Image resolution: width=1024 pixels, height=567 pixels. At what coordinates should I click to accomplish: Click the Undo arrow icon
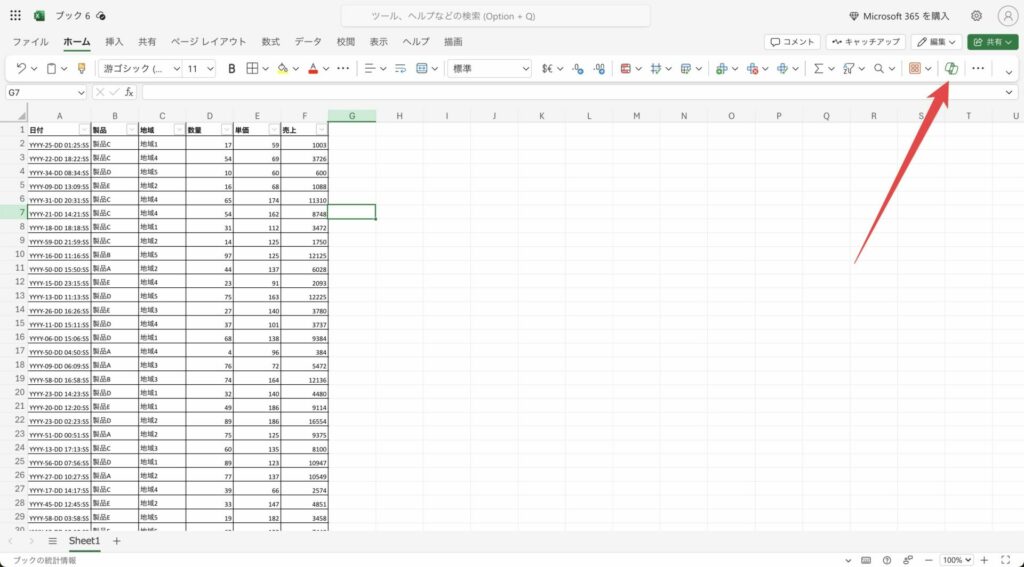pyautogui.click(x=21, y=68)
